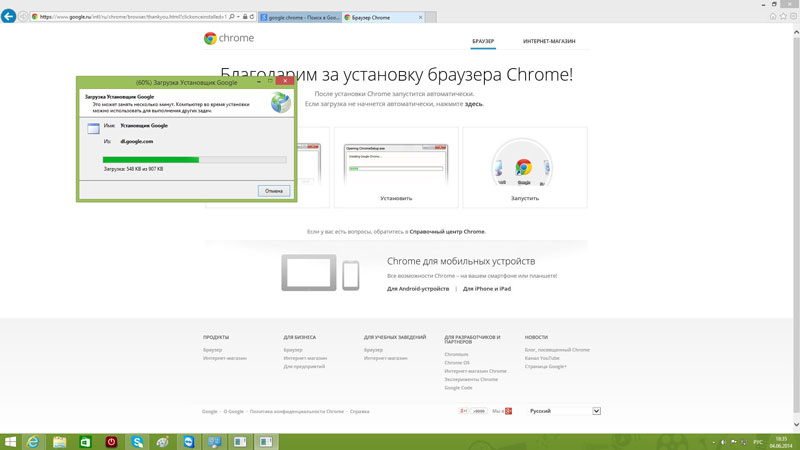Open Браузер link under Для учебных заведений

(373, 350)
